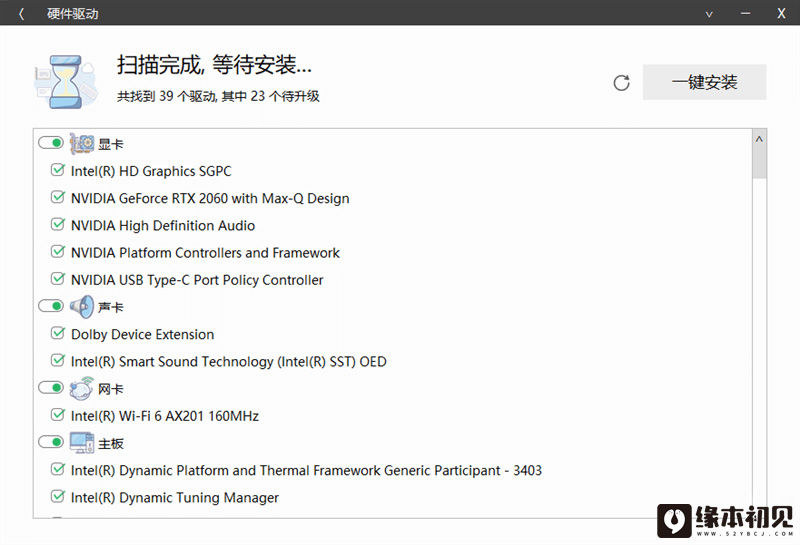800x545 pixels.
Task: Uncheck Dynamic Platform and Thermal Framework Participant
Action: [58, 469]
